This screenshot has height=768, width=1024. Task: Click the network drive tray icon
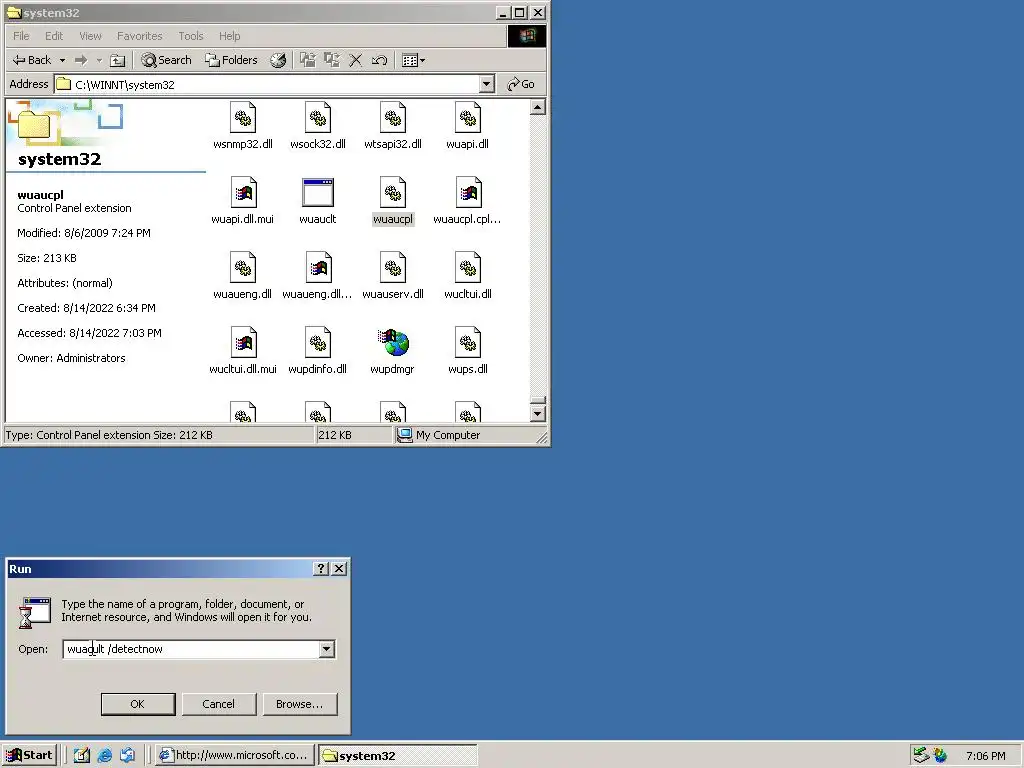pyautogui.click(x=921, y=756)
